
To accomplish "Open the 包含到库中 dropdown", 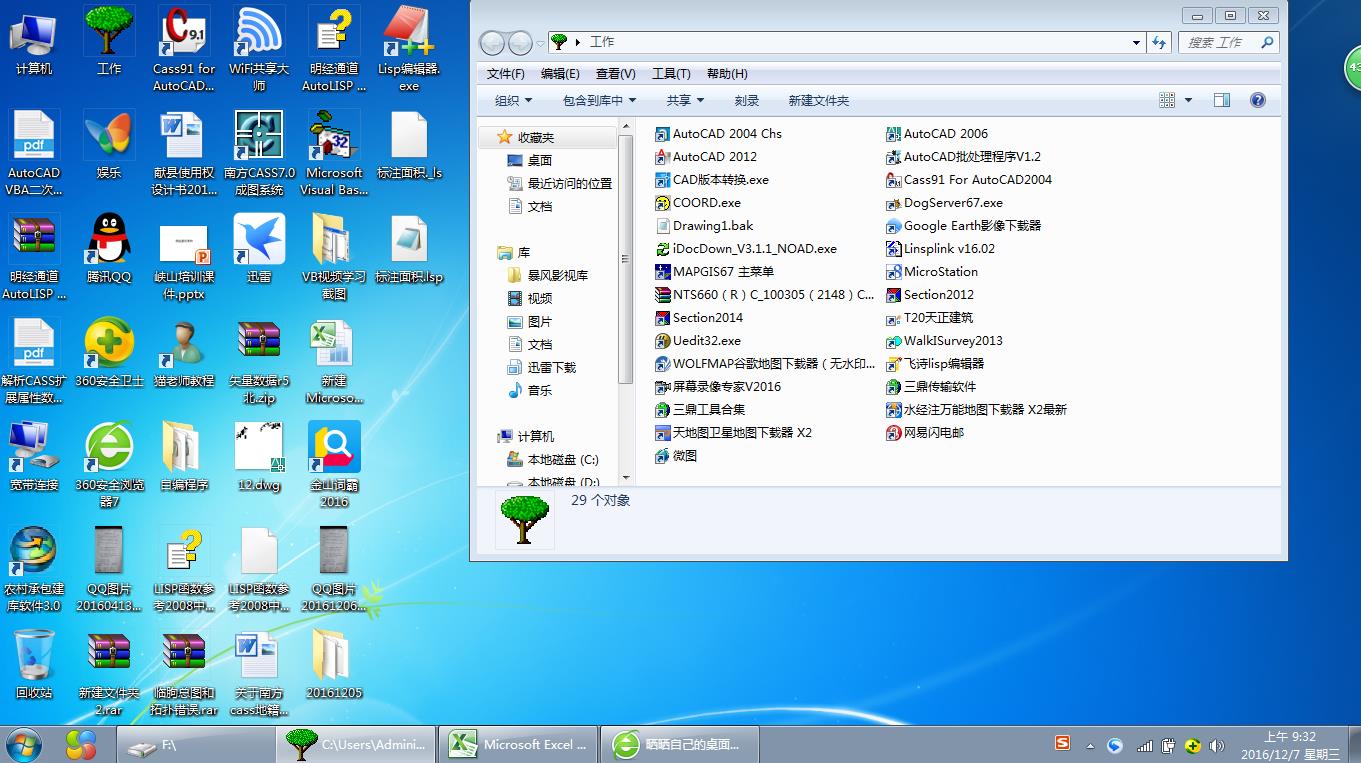I will (x=599, y=101).
